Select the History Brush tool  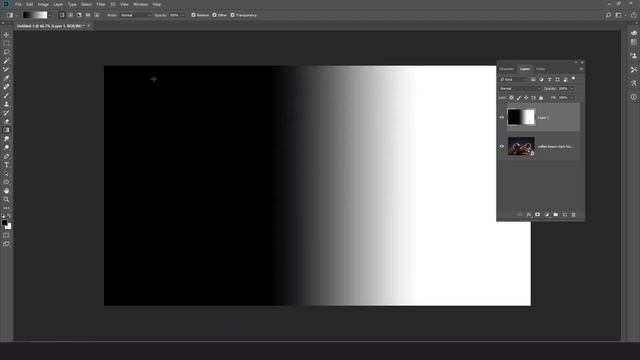pyautogui.click(x=6, y=113)
